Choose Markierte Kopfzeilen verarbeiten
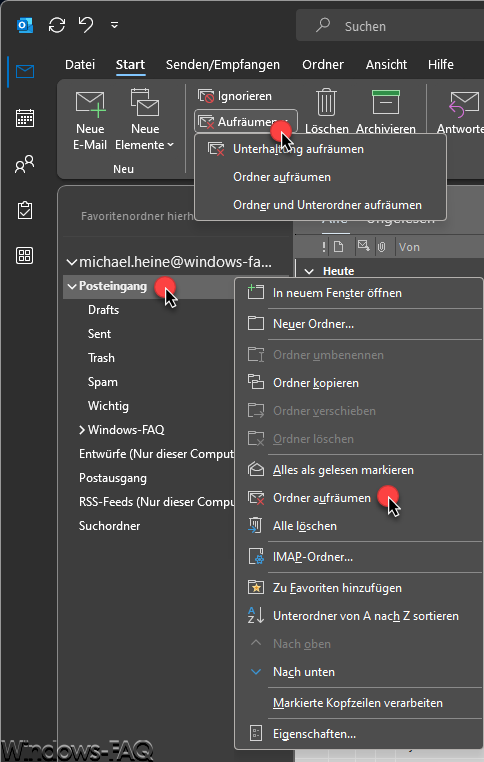This screenshot has width=484, height=762. tap(359, 703)
